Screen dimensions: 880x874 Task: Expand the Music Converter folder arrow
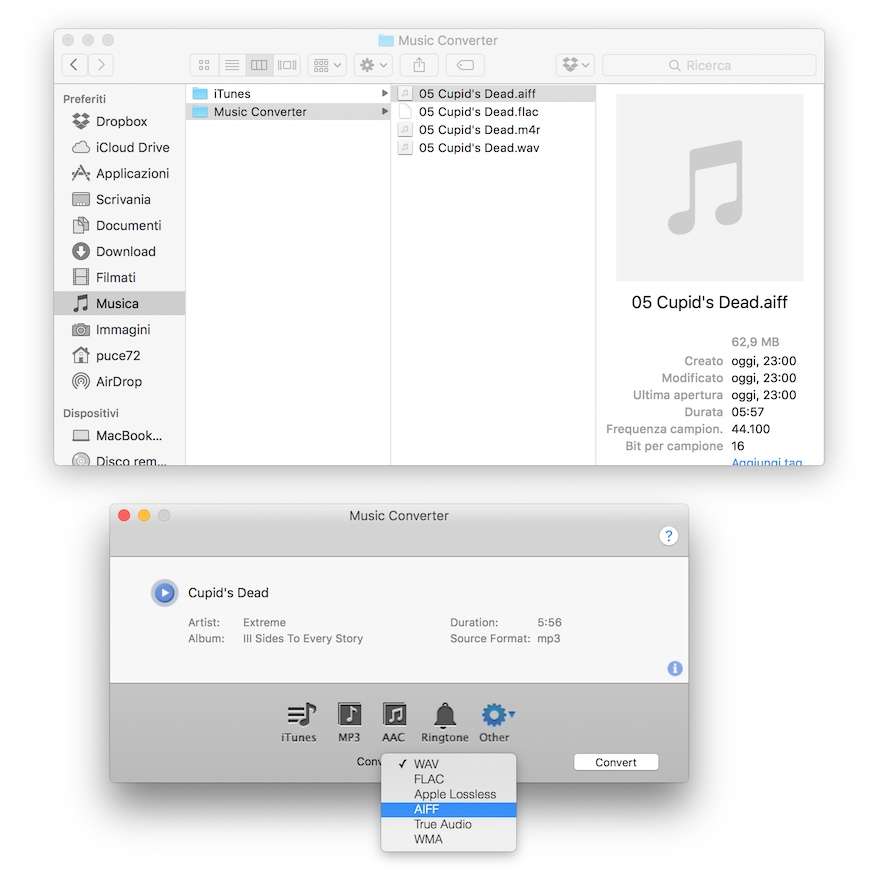(x=384, y=112)
